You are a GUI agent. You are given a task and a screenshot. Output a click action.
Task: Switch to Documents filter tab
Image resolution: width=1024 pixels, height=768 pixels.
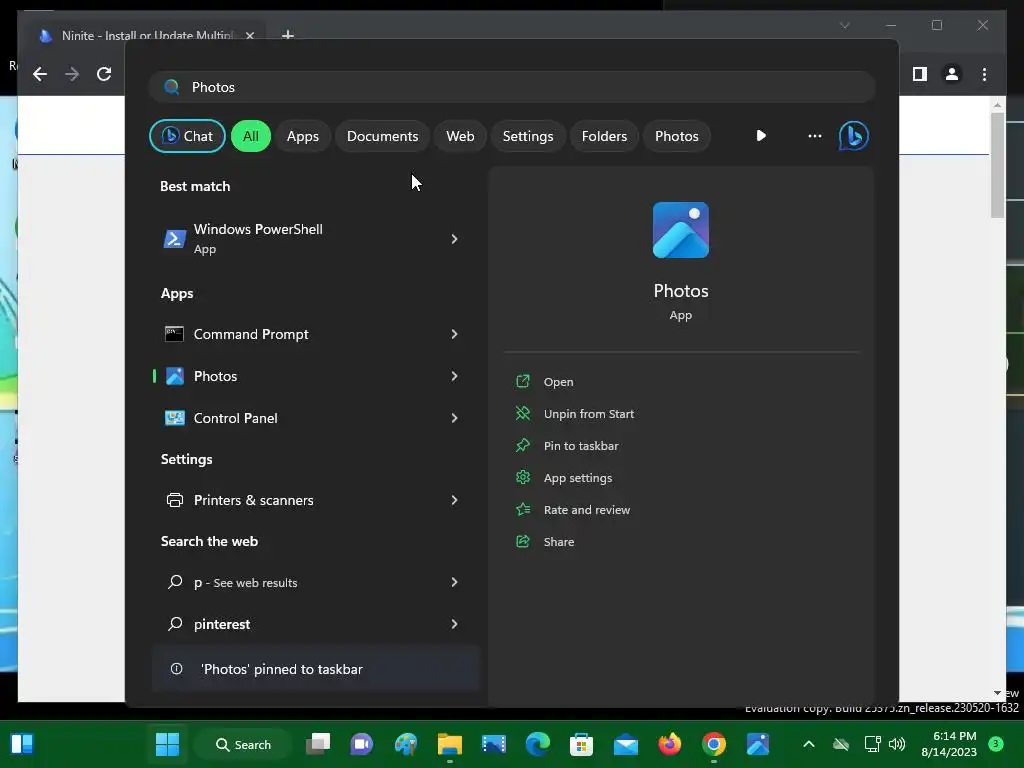click(382, 136)
